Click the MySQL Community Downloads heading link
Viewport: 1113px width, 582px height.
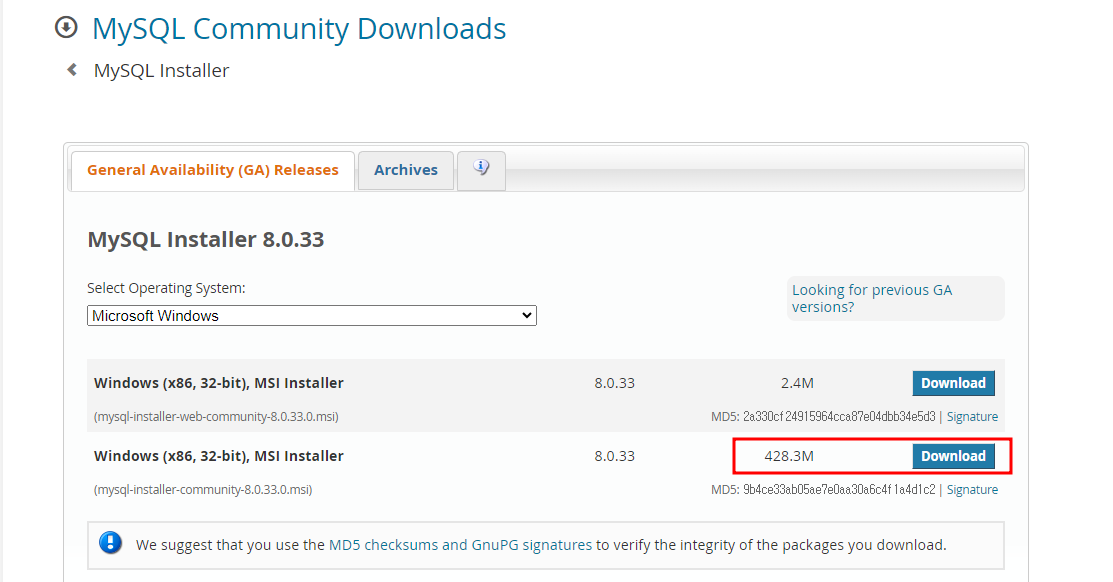(299, 29)
